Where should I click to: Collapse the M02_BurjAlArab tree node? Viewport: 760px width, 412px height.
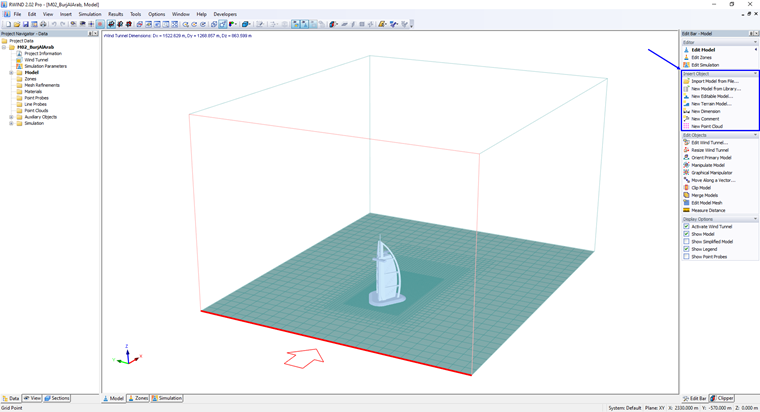point(4,48)
